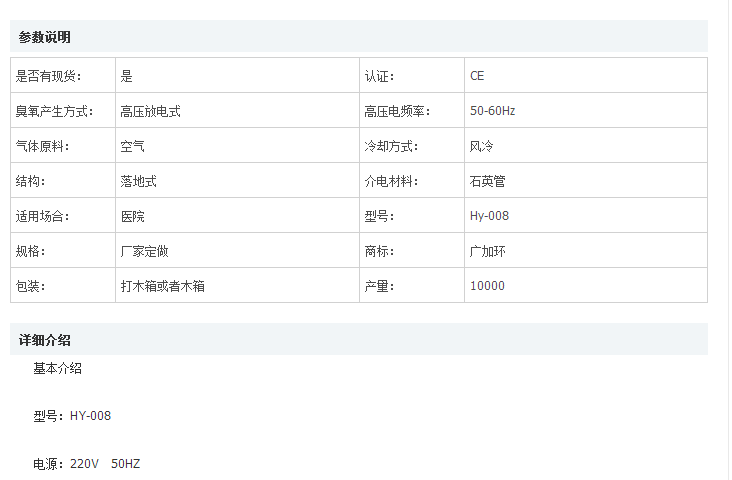Image resolution: width=732 pixels, height=480 pixels.
Task: Click the 空气 gas source cell
Action: coord(132,146)
